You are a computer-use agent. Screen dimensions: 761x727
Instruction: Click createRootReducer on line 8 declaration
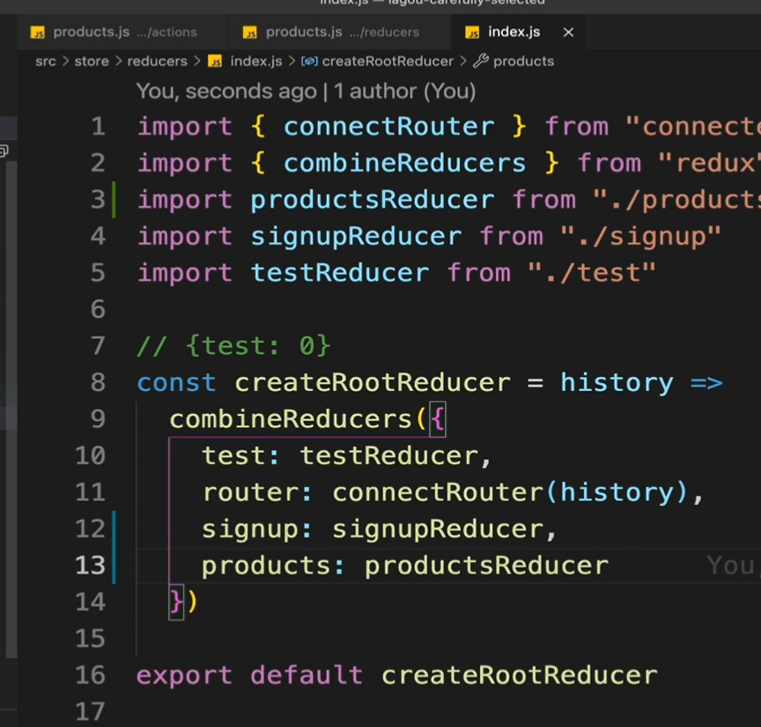tap(372, 382)
